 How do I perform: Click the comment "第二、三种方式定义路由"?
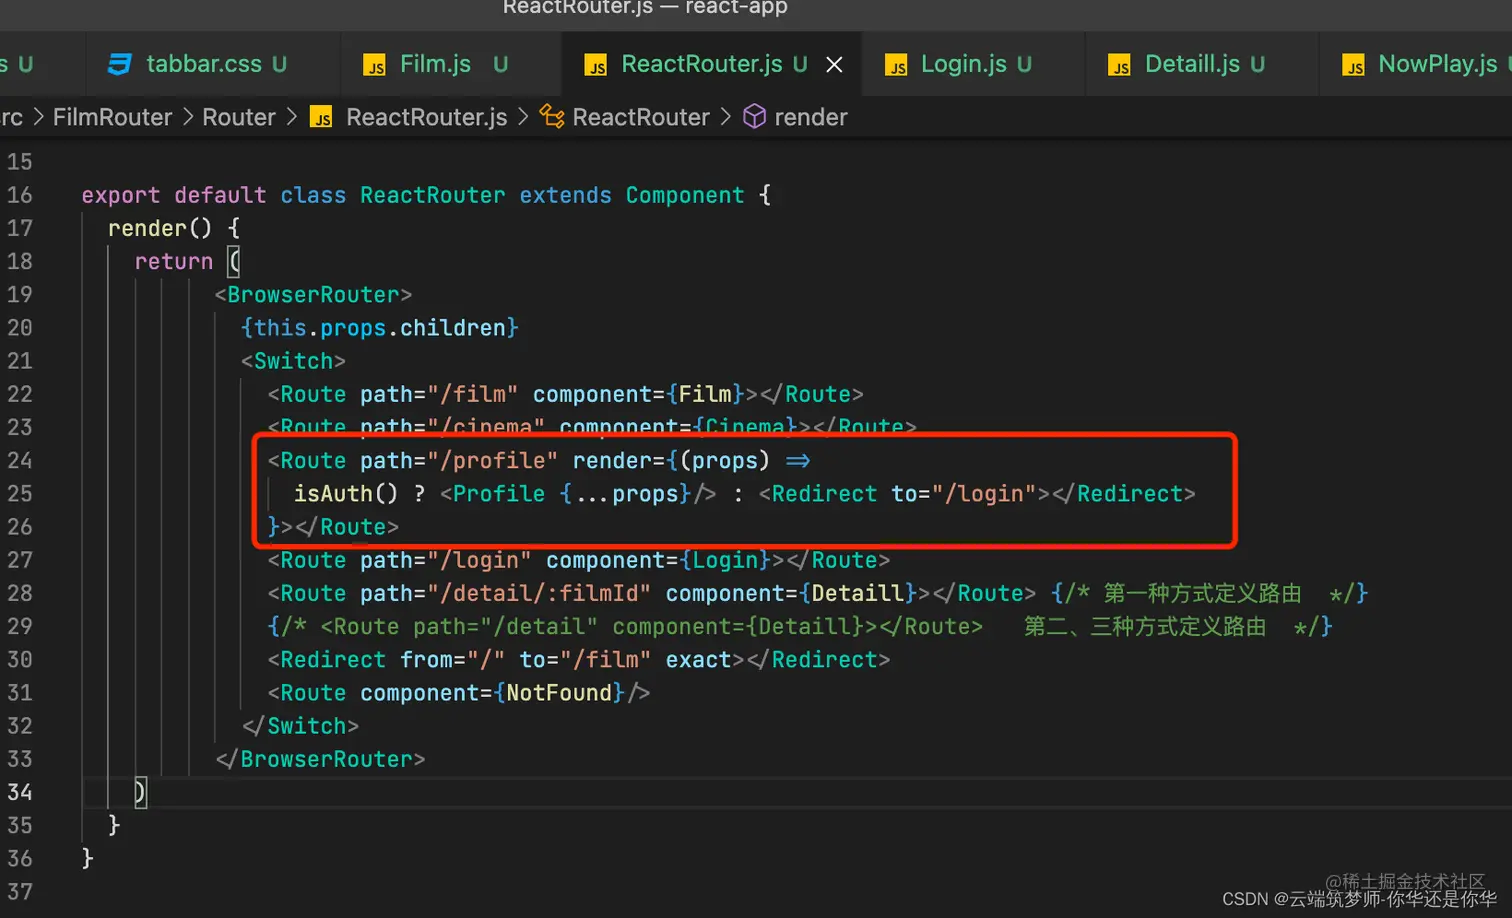[1145, 626]
